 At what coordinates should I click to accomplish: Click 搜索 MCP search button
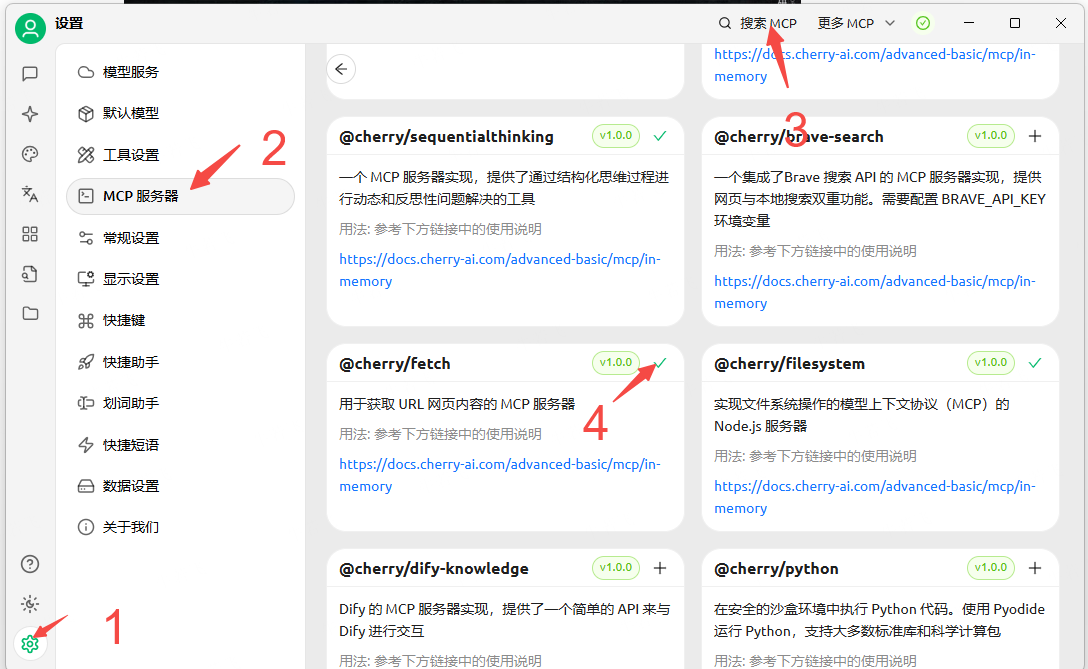(758, 24)
